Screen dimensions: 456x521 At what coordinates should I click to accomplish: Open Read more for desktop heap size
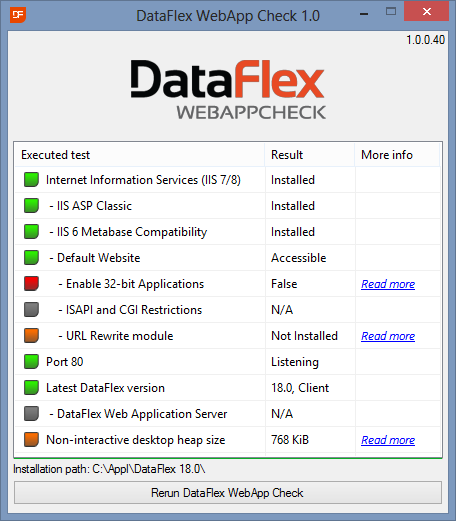click(388, 440)
